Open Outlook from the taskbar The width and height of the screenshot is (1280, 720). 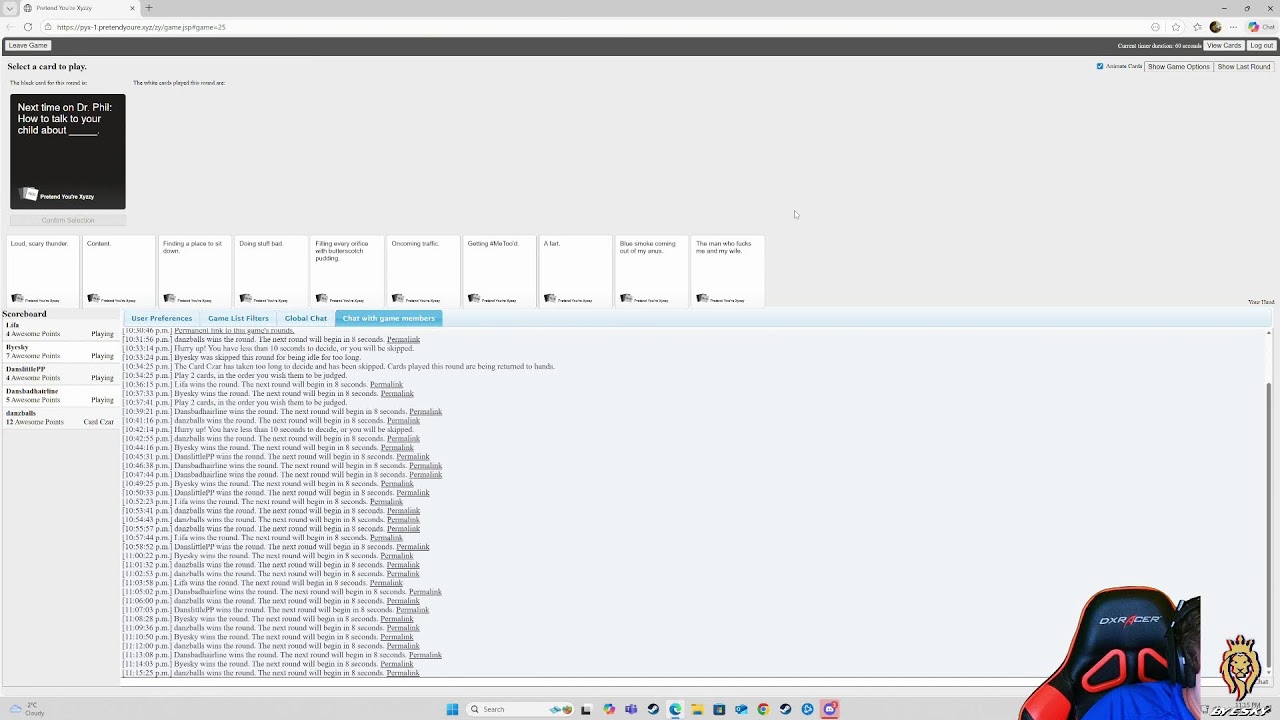click(x=741, y=709)
